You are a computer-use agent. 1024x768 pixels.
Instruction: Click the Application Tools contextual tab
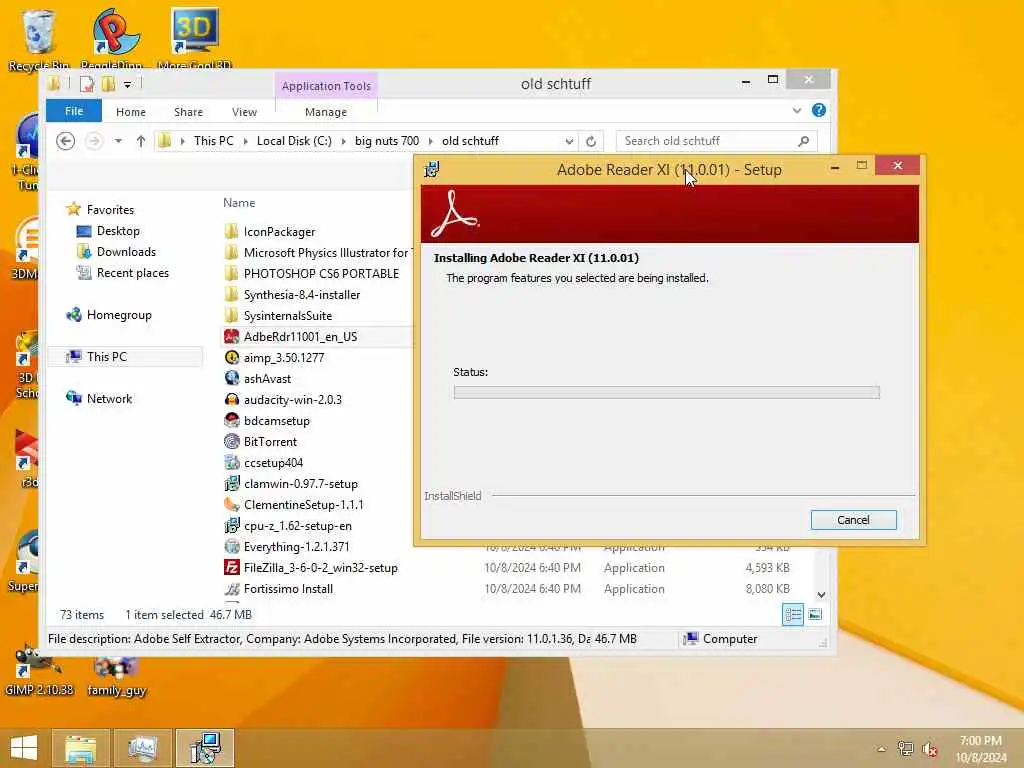[x=326, y=86]
